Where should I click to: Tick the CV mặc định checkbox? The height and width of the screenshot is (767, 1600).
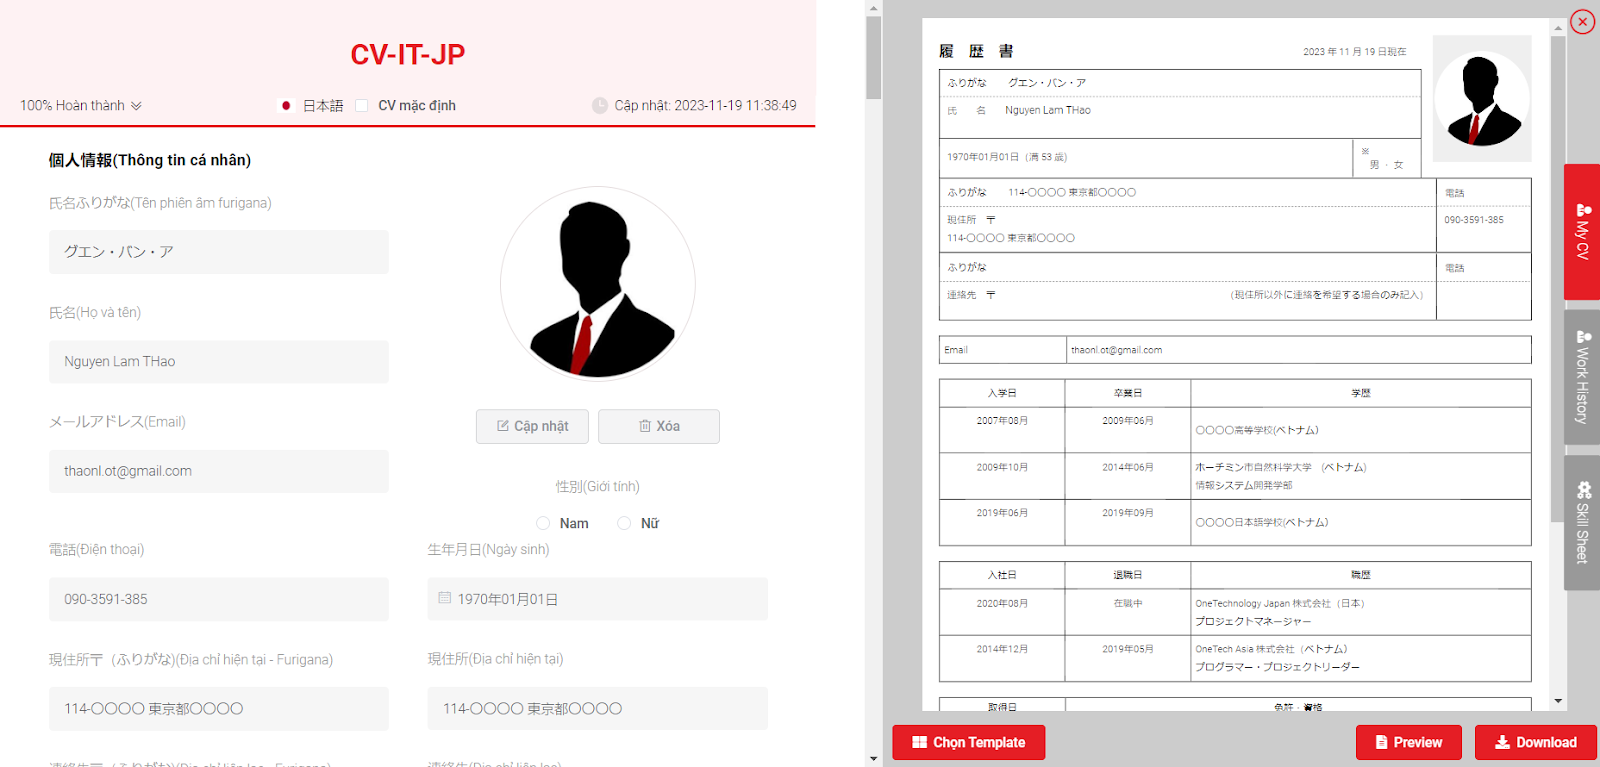[362, 105]
